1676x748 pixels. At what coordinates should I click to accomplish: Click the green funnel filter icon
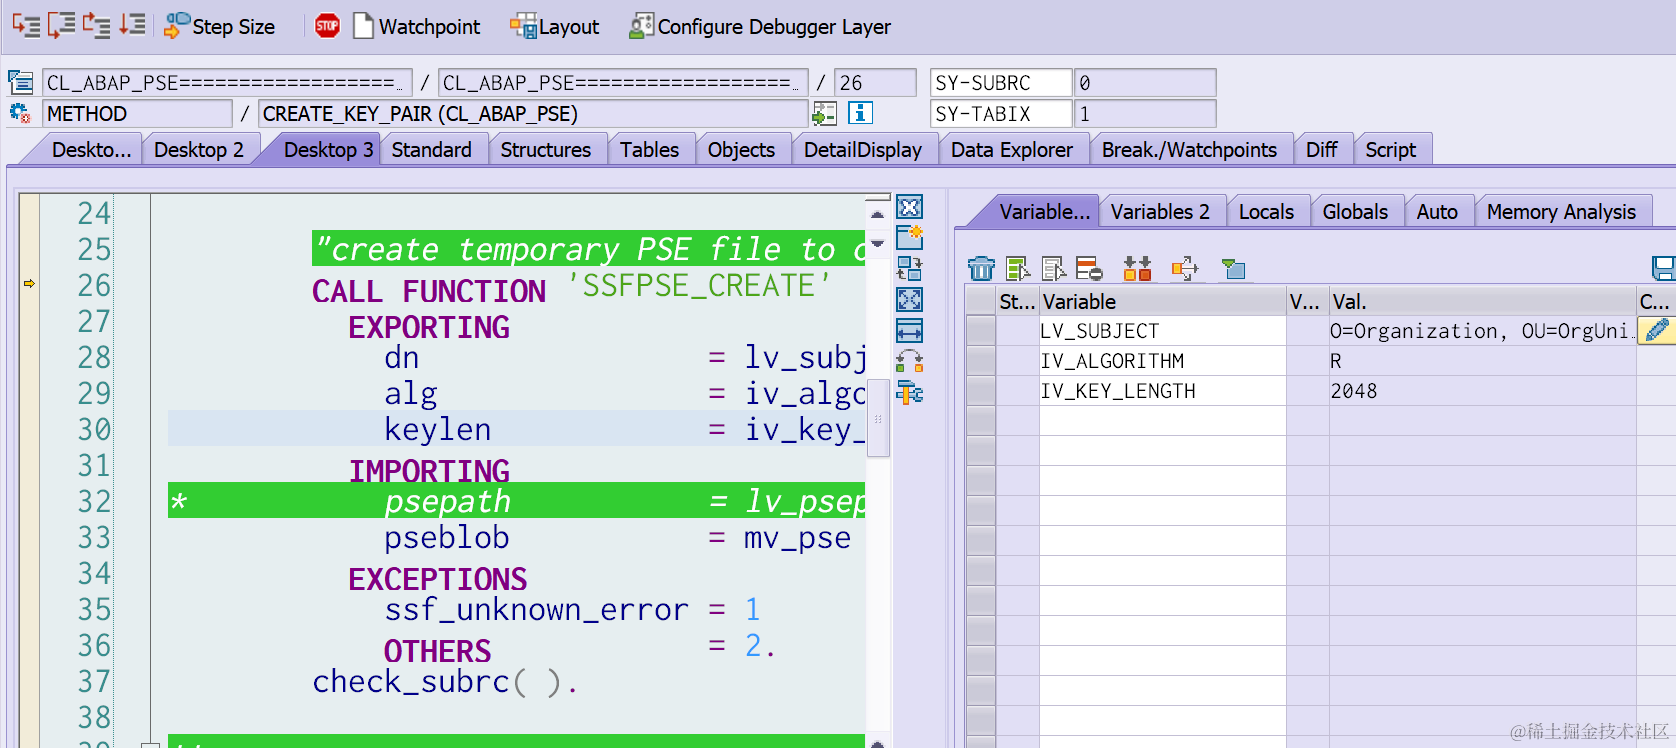[x=1234, y=268]
